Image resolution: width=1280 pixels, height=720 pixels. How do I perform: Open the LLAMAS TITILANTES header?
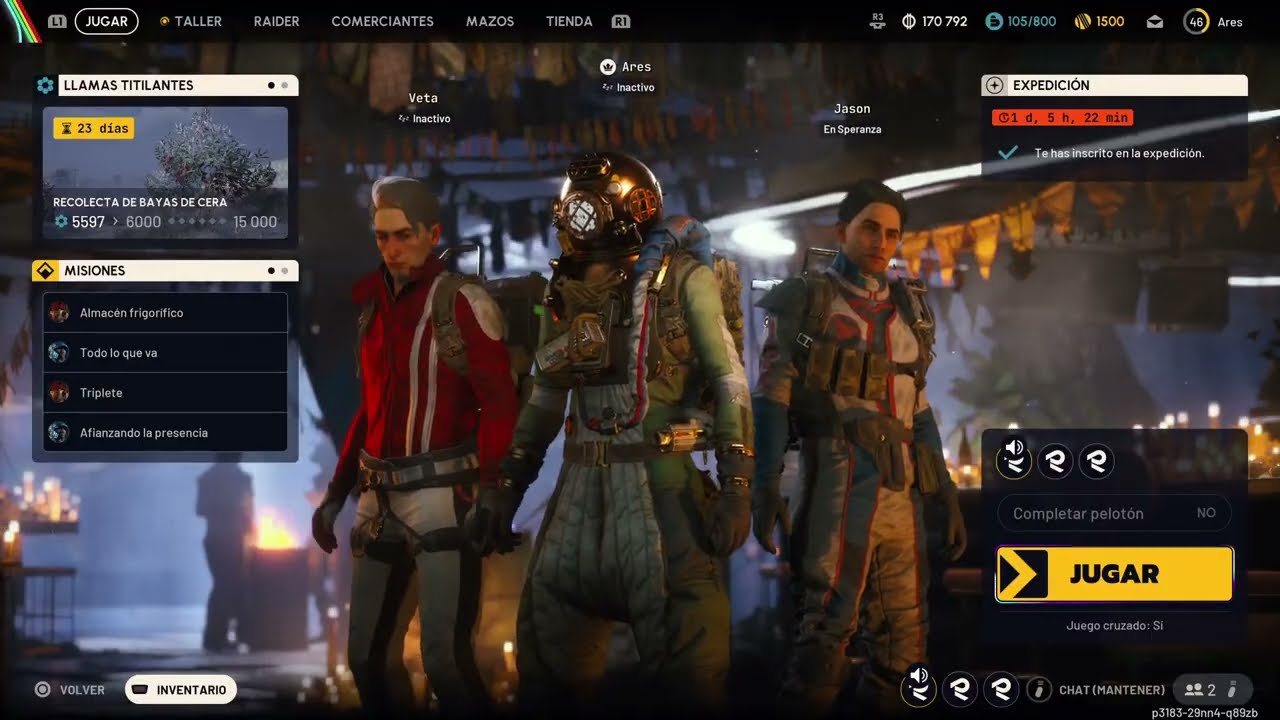[x=178, y=85]
